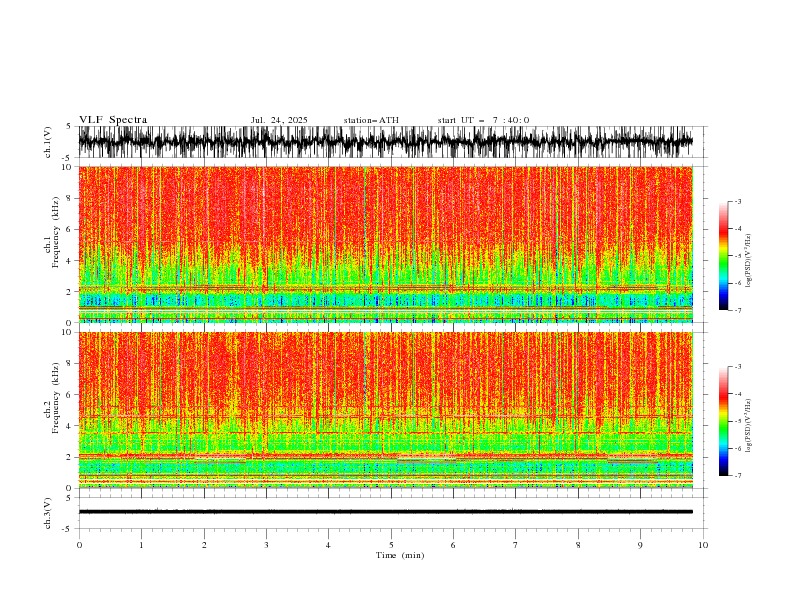
Task: Select the "start UT = 7 :40: 0" text
Action: 483,120
